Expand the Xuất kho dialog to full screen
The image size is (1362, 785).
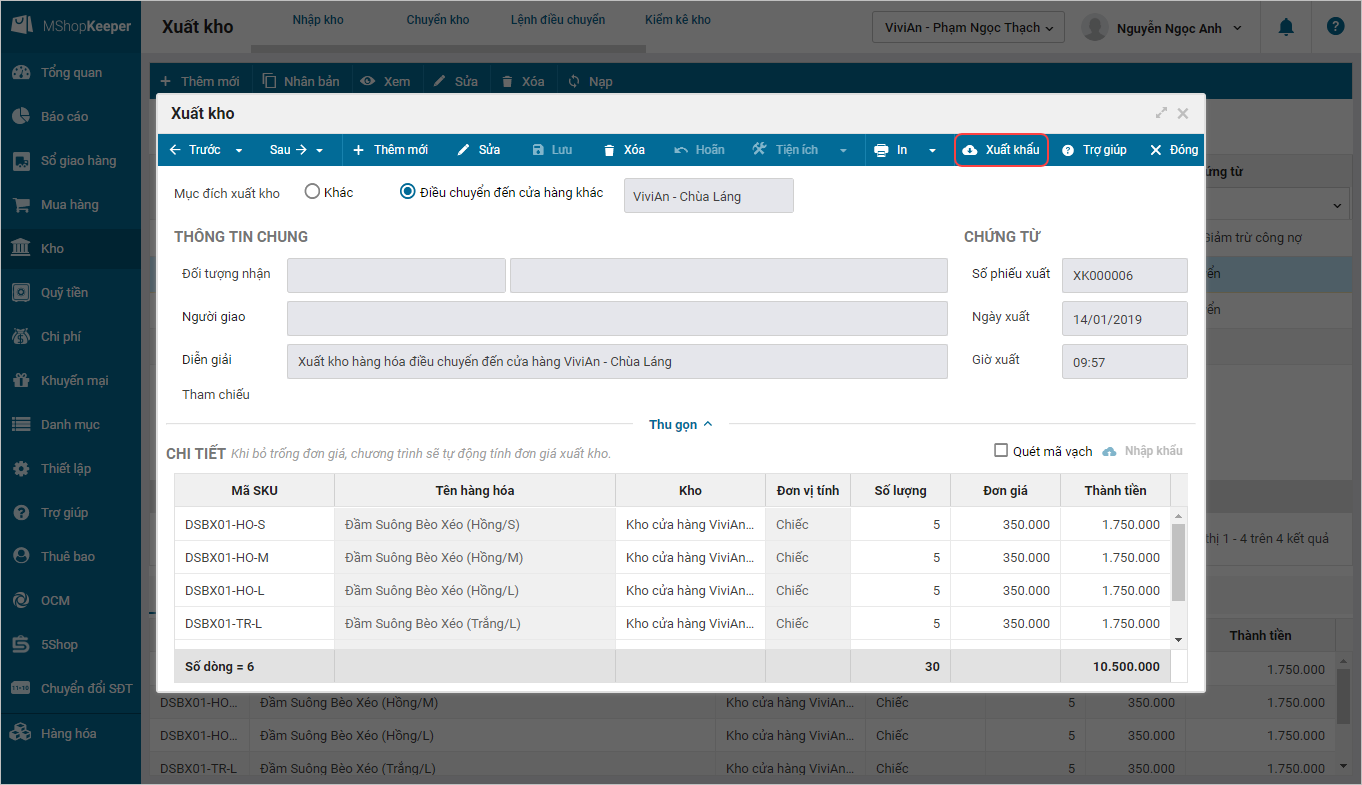click(1161, 114)
